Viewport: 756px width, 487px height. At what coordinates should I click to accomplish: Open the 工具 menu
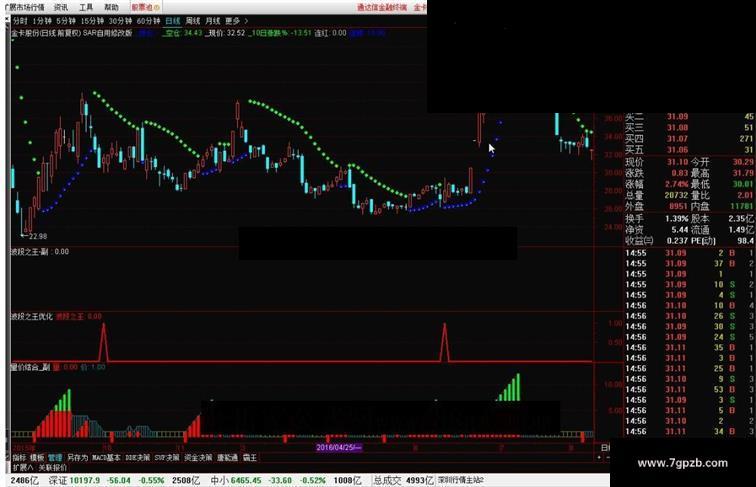pyautogui.click(x=86, y=7)
